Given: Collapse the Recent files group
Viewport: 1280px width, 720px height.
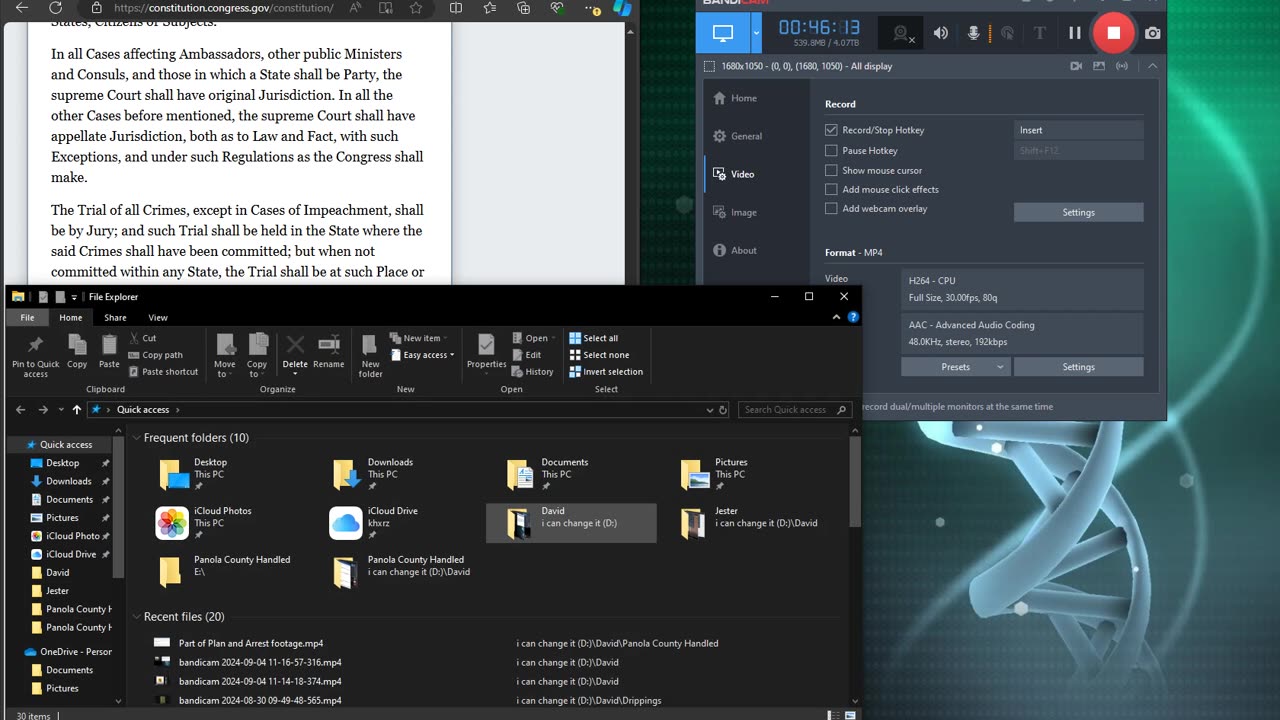Looking at the screenshot, I should point(136,617).
